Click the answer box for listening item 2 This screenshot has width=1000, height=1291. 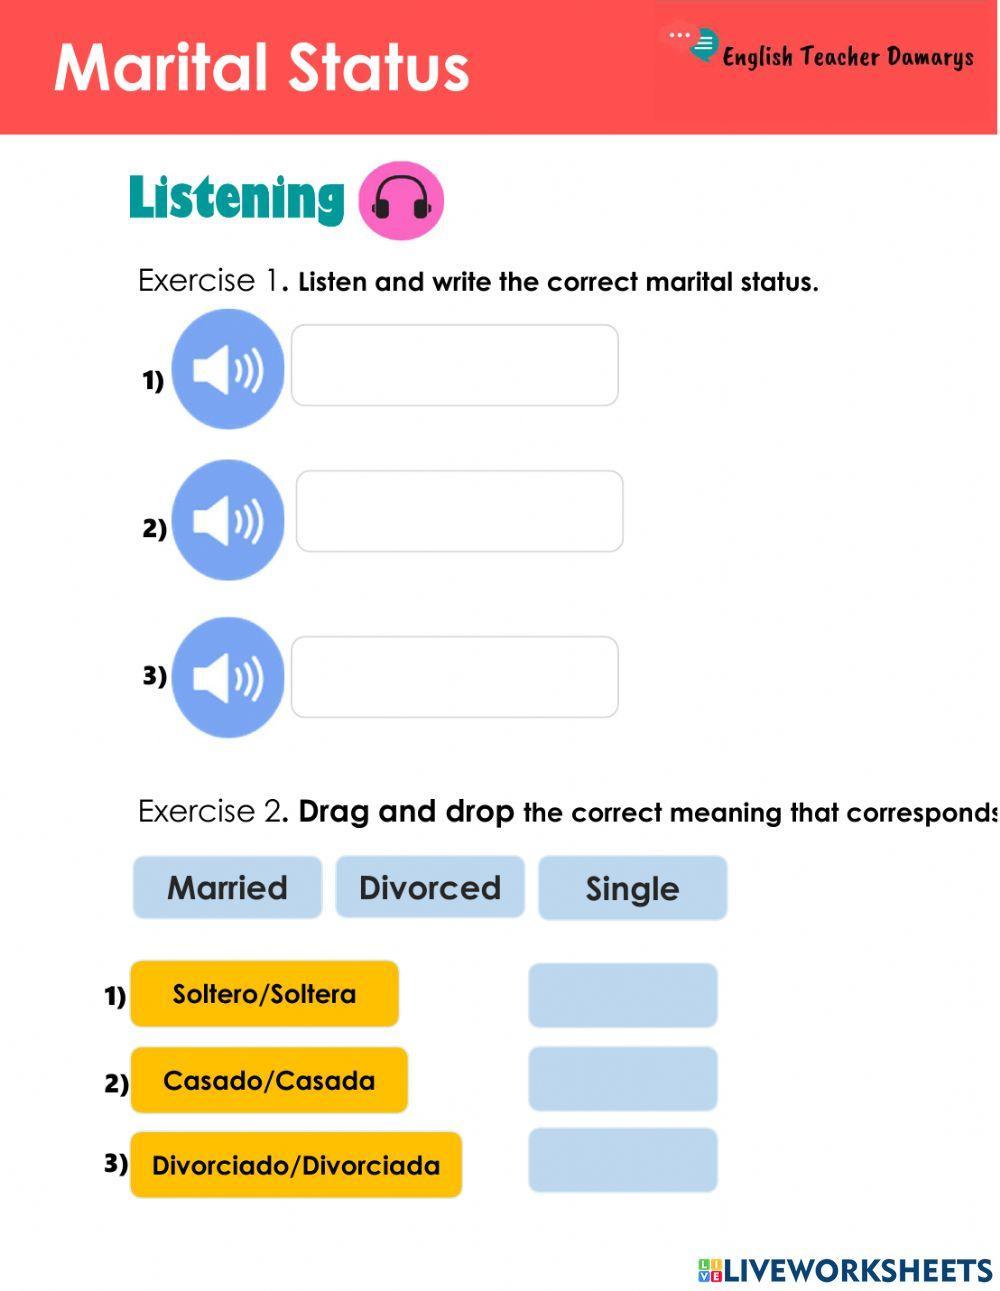[459, 511]
